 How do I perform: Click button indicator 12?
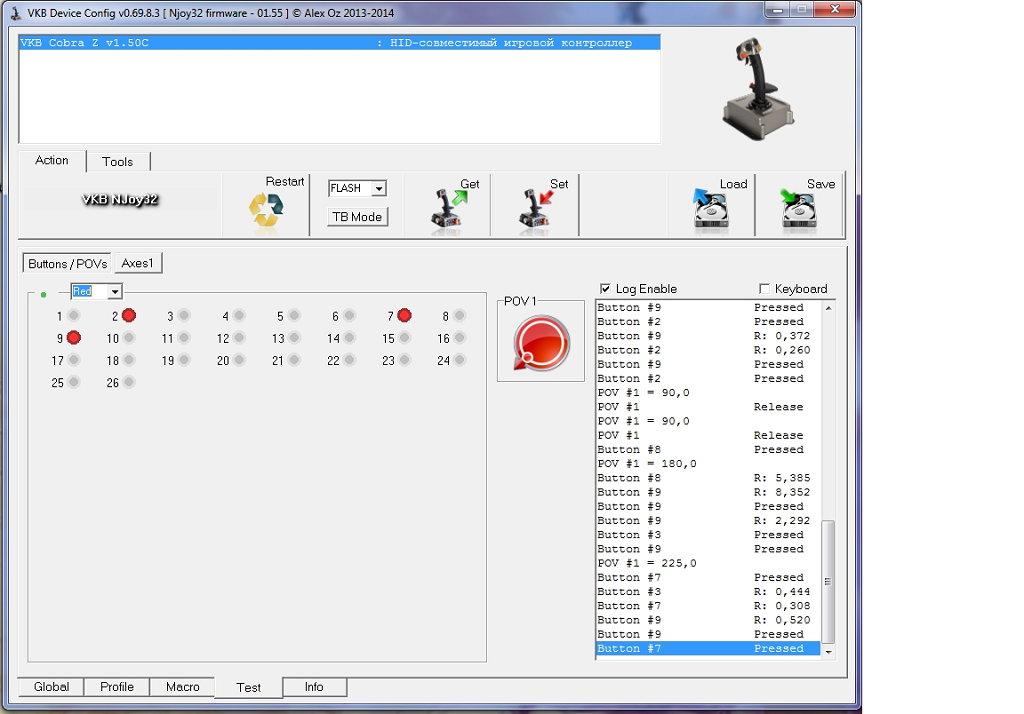pos(239,338)
